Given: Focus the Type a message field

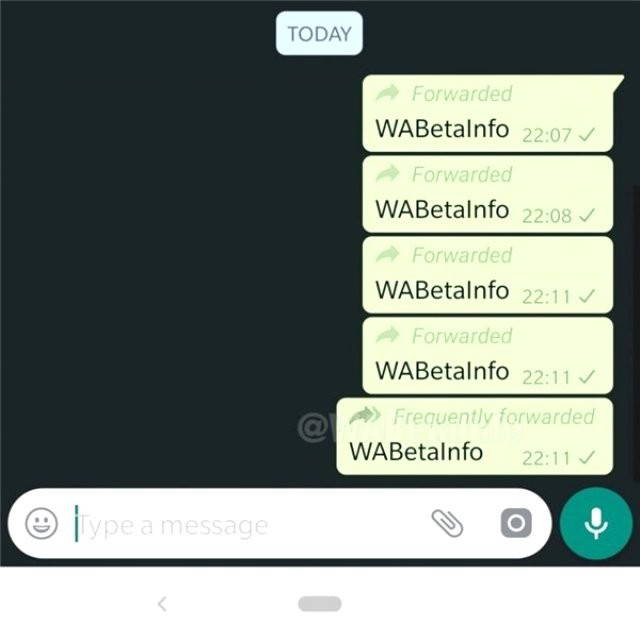Looking at the screenshot, I should [x=245, y=525].
